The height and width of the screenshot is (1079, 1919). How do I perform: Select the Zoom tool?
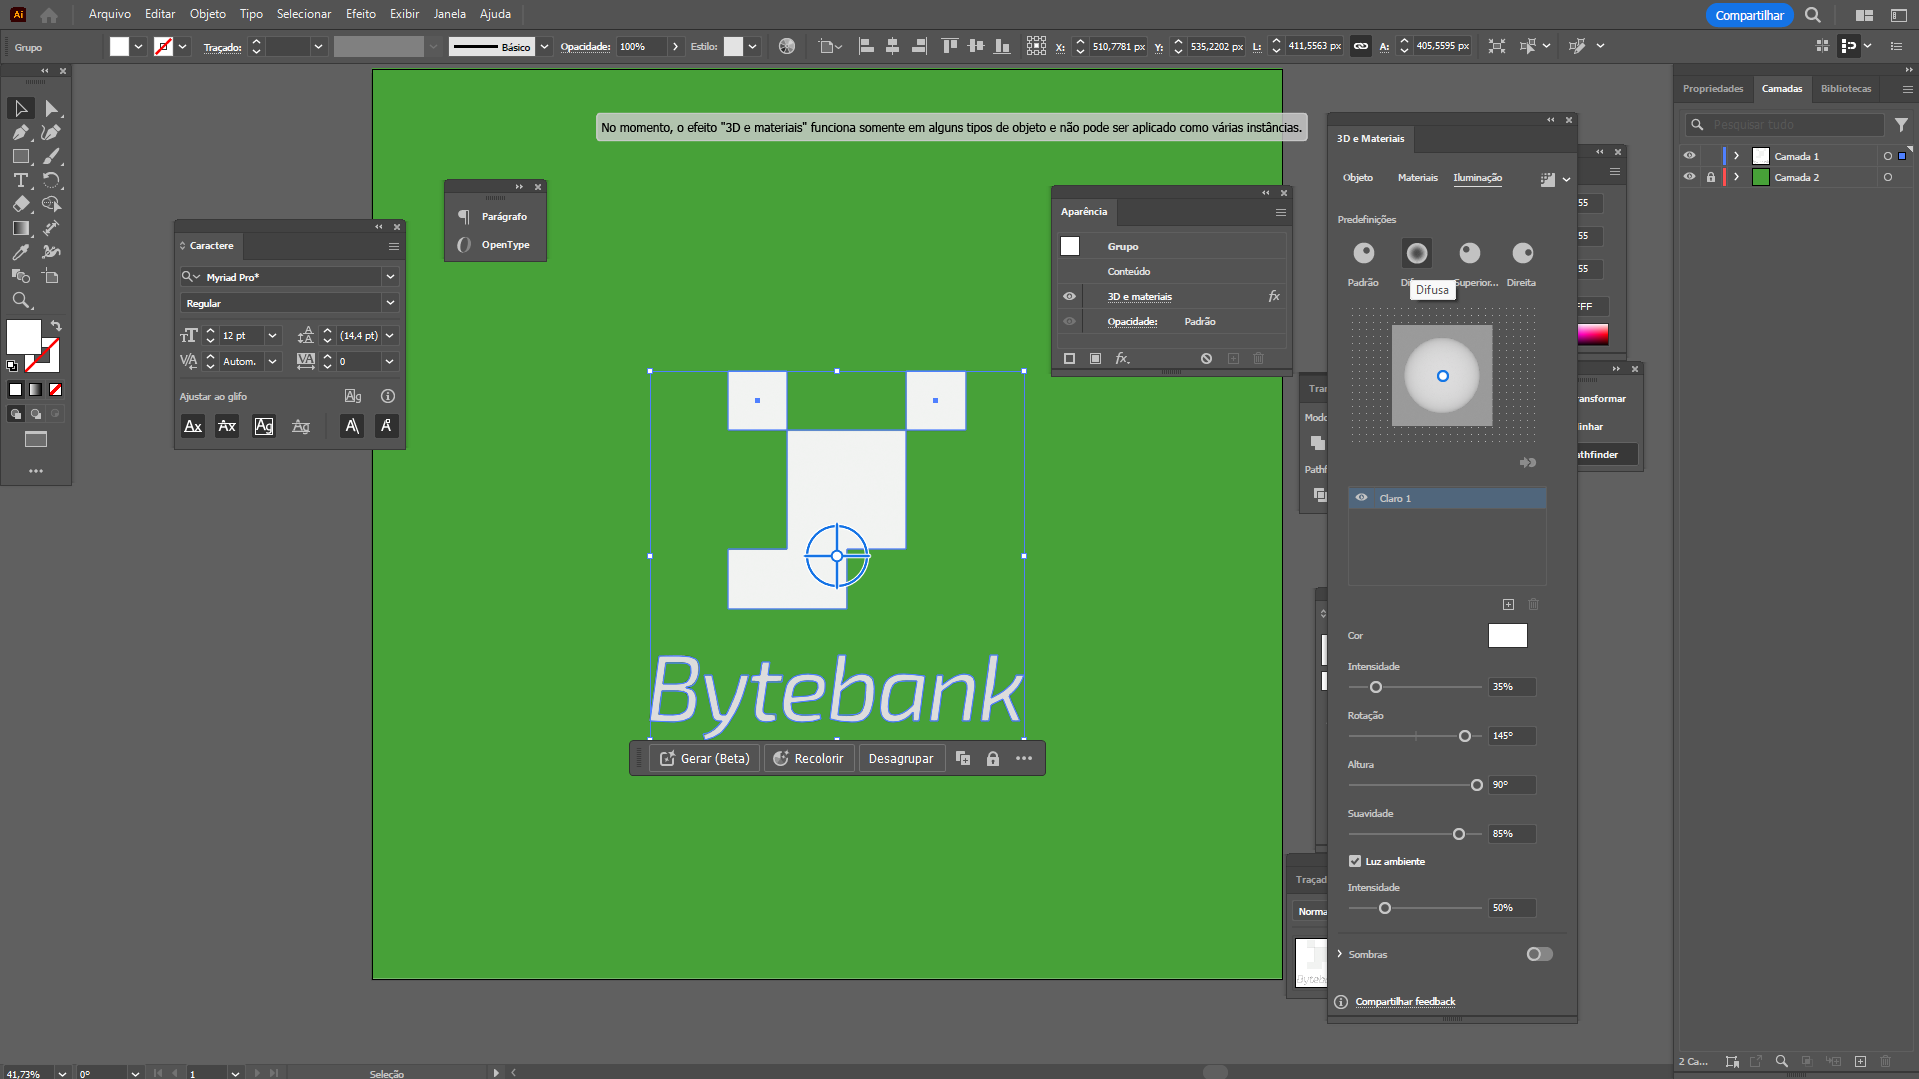pos(21,300)
